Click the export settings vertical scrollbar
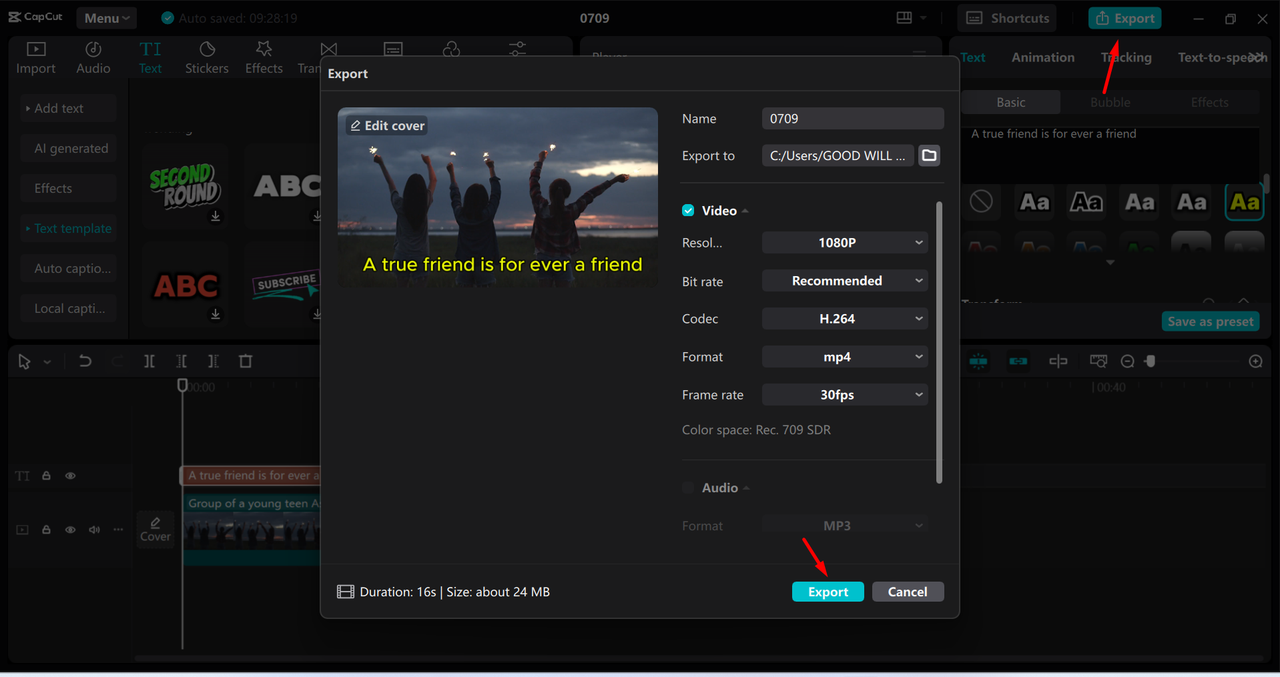 [x=939, y=342]
